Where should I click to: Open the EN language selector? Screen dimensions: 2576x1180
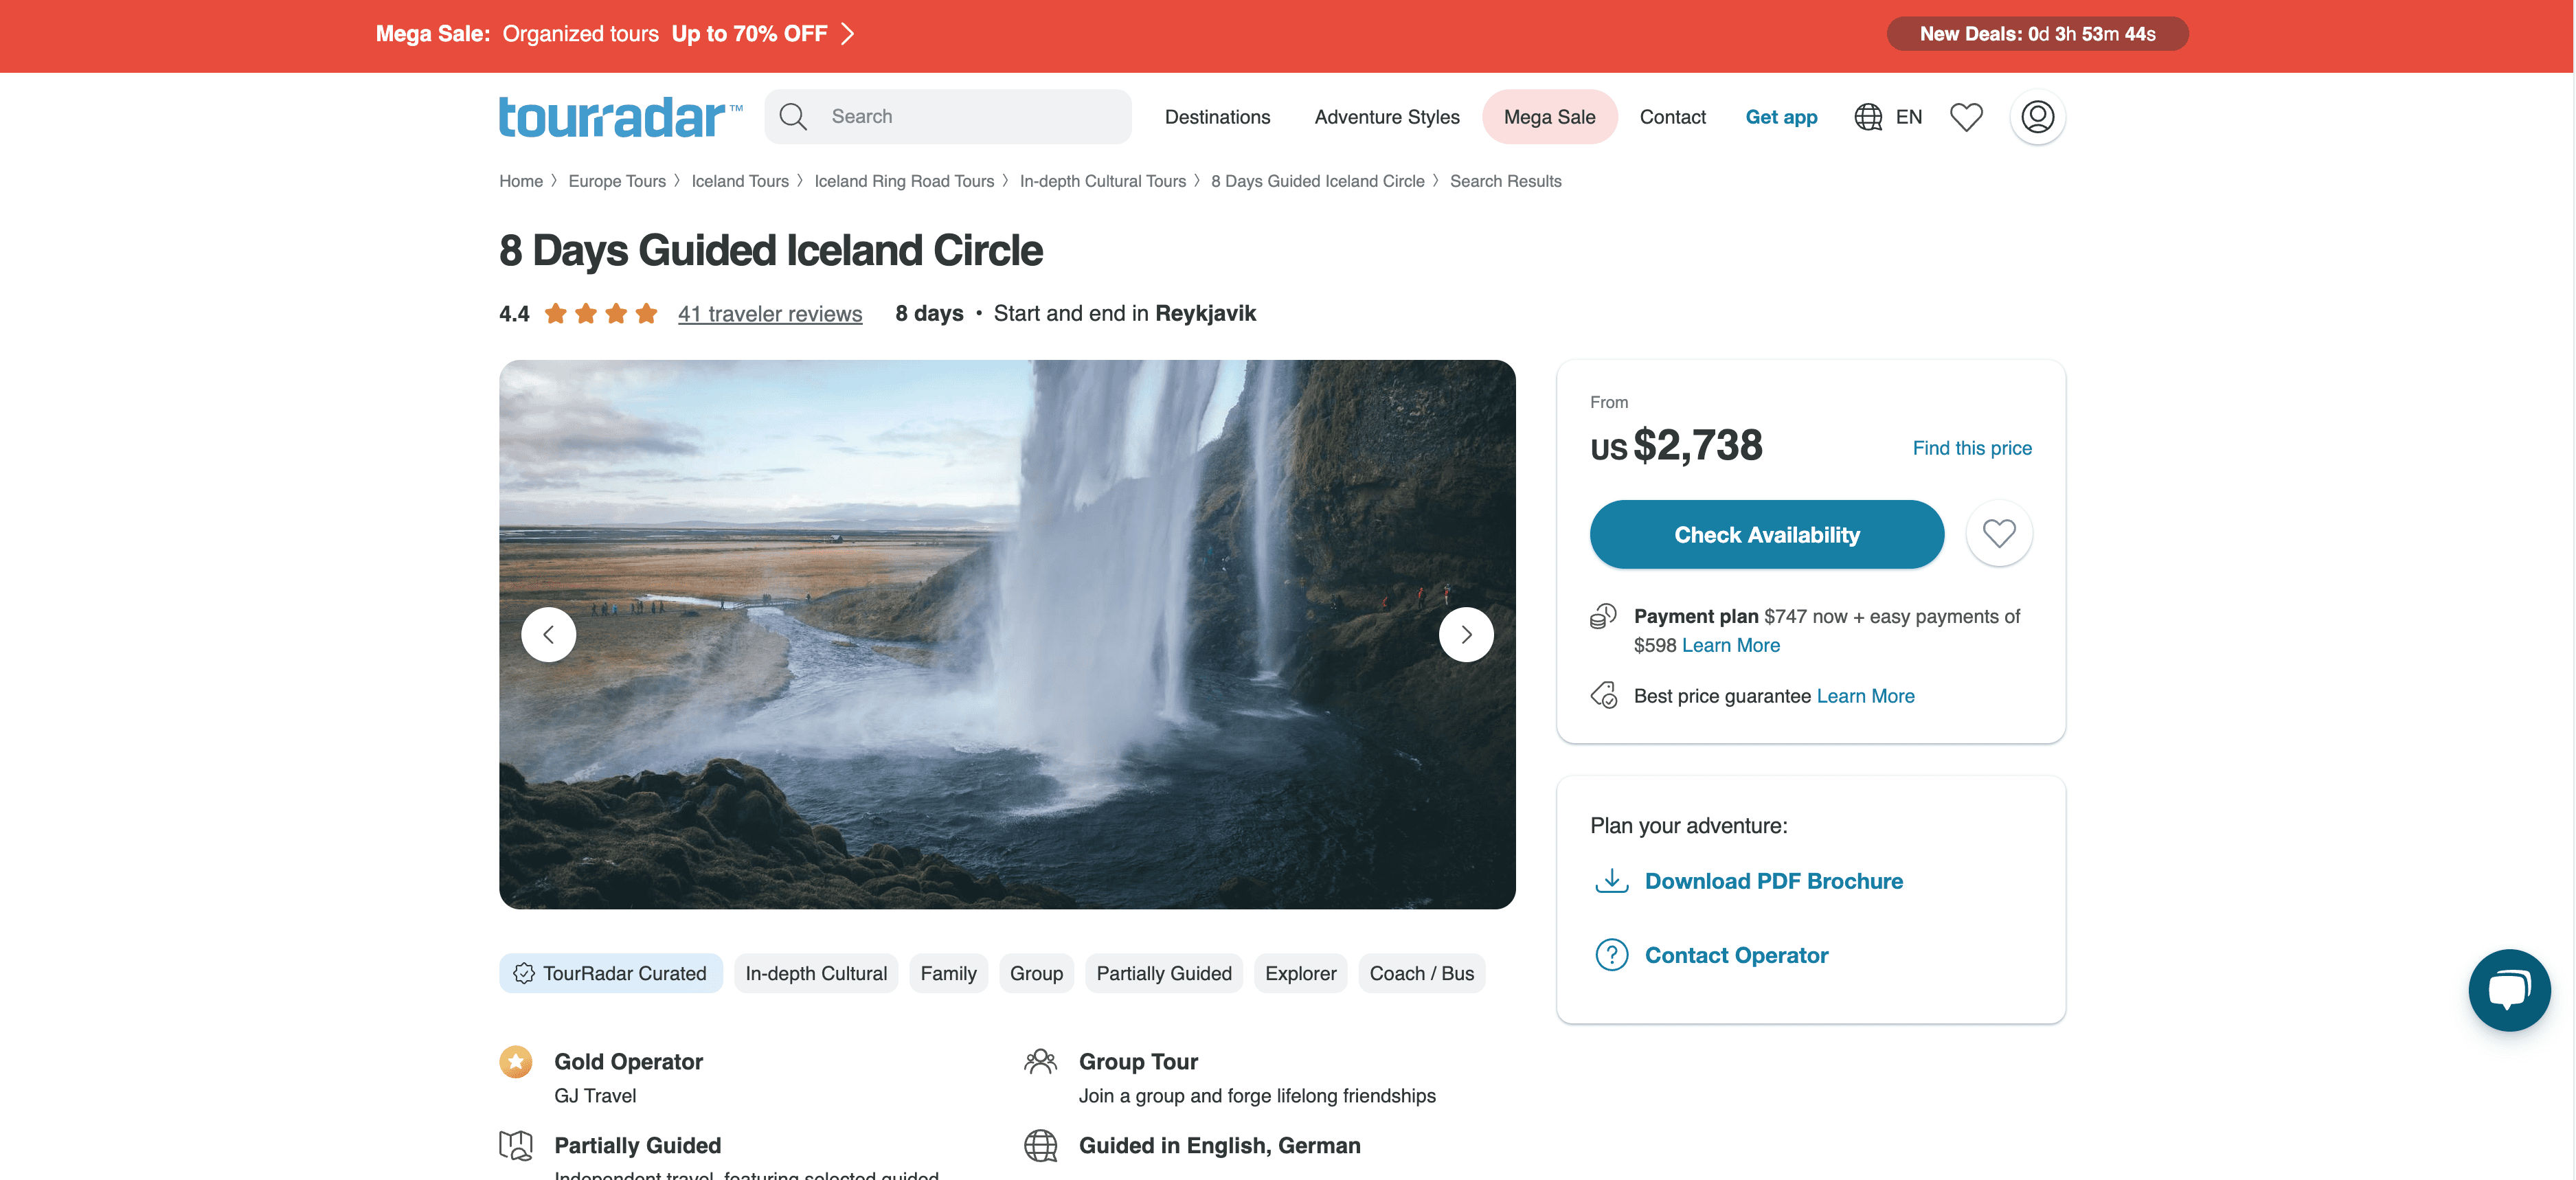pyautogui.click(x=1908, y=117)
